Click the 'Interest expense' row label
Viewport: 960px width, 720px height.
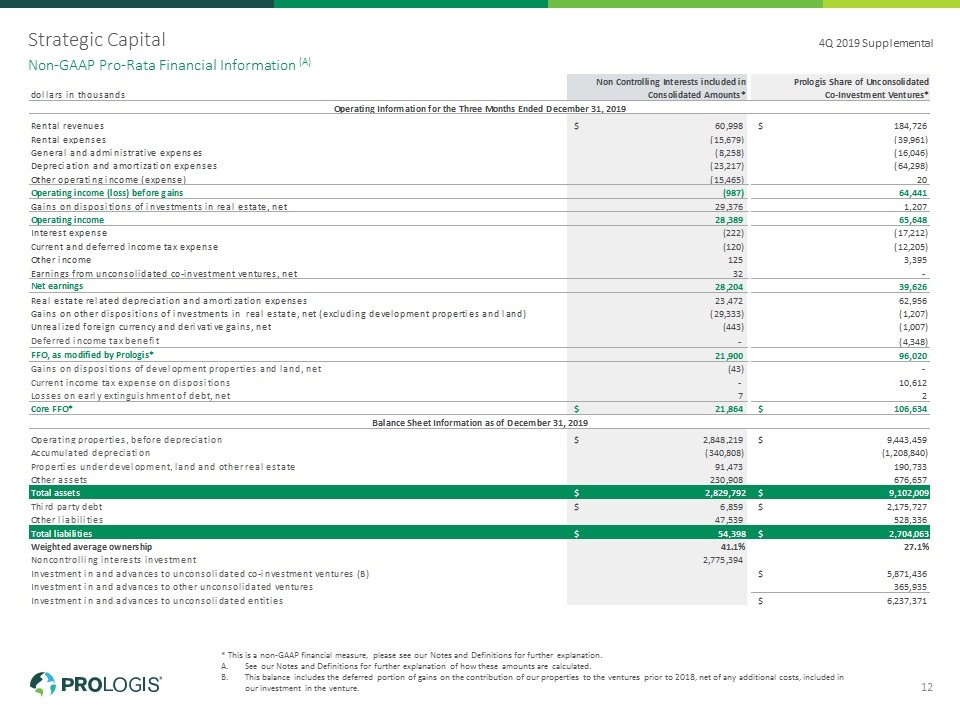[x=69, y=233]
